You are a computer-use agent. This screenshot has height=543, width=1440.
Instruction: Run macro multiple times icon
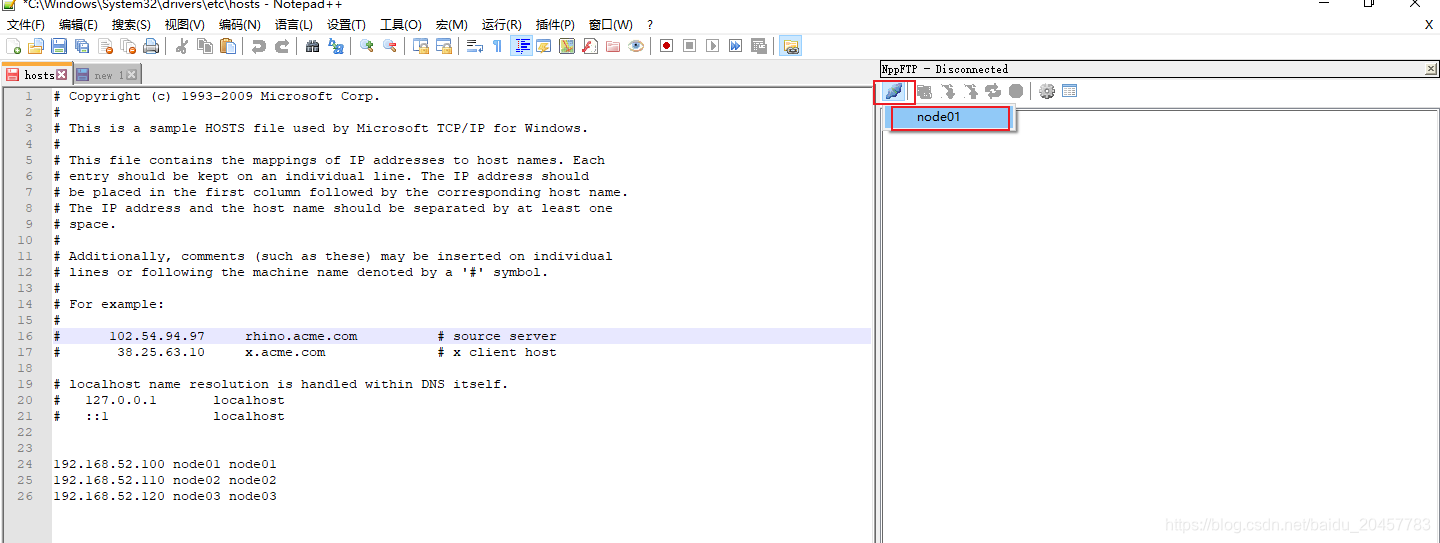(x=735, y=46)
